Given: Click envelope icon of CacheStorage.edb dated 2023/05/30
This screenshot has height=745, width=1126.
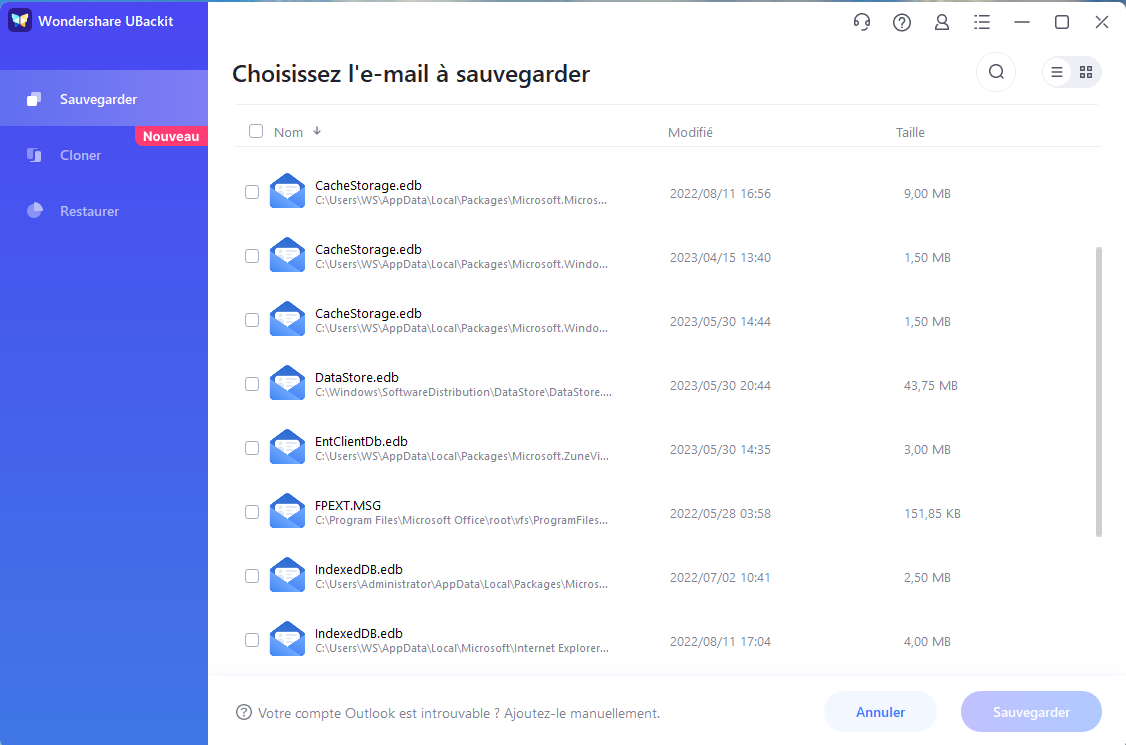Looking at the screenshot, I should pyautogui.click(x=287, y=318).
